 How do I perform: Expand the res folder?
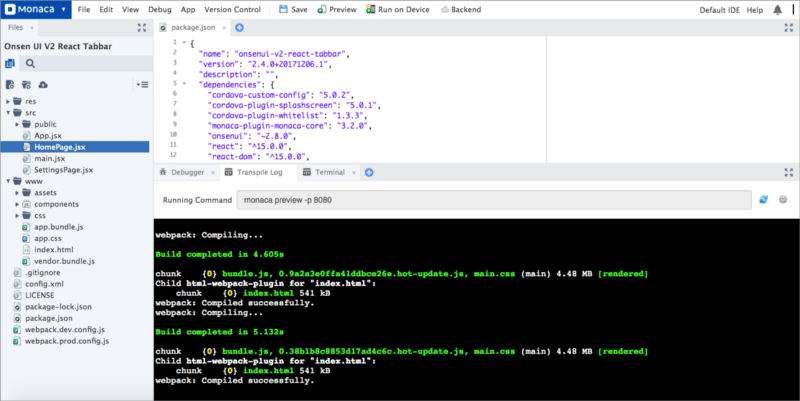tap(8, 102)
